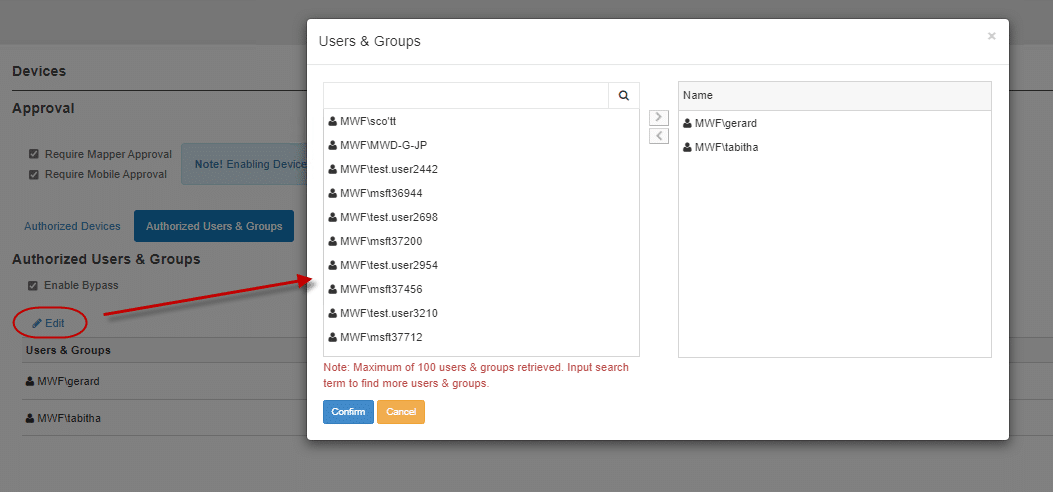Choose MWF\msft37456 from available users

coord(381,289)
